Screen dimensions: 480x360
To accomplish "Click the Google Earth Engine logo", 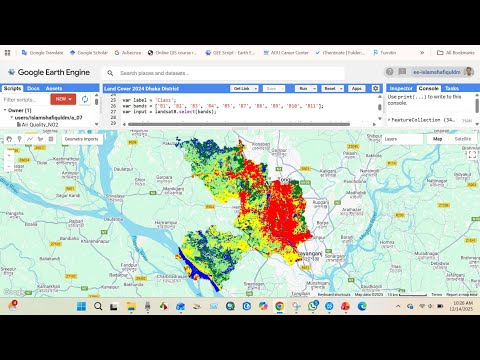I will coord(49,72).
